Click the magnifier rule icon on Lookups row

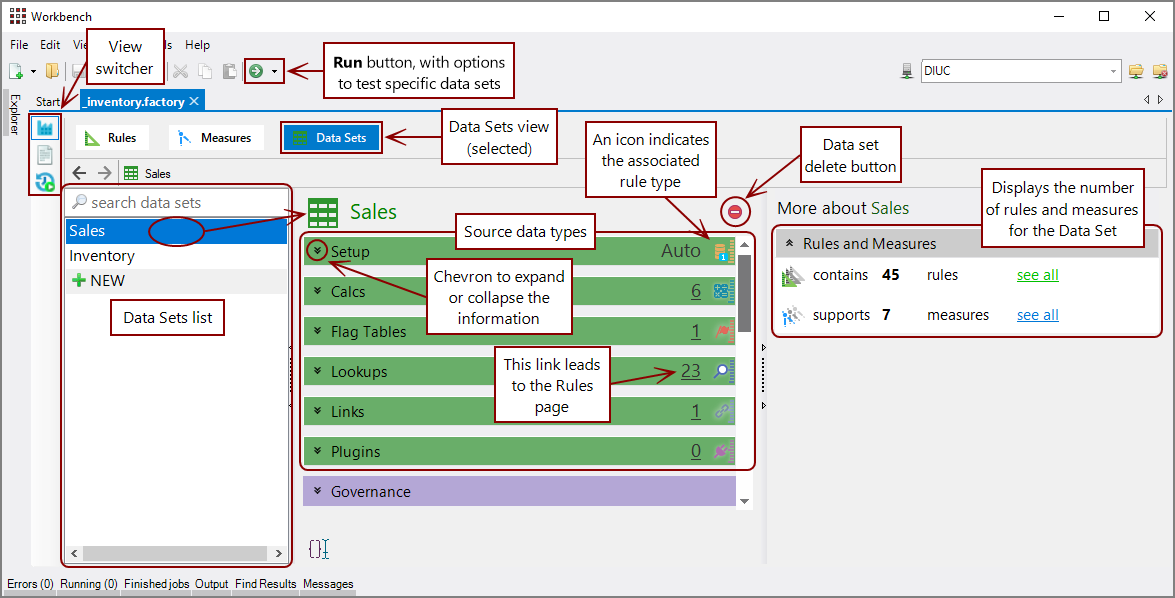pyautogui.click(x=722, y=371)
